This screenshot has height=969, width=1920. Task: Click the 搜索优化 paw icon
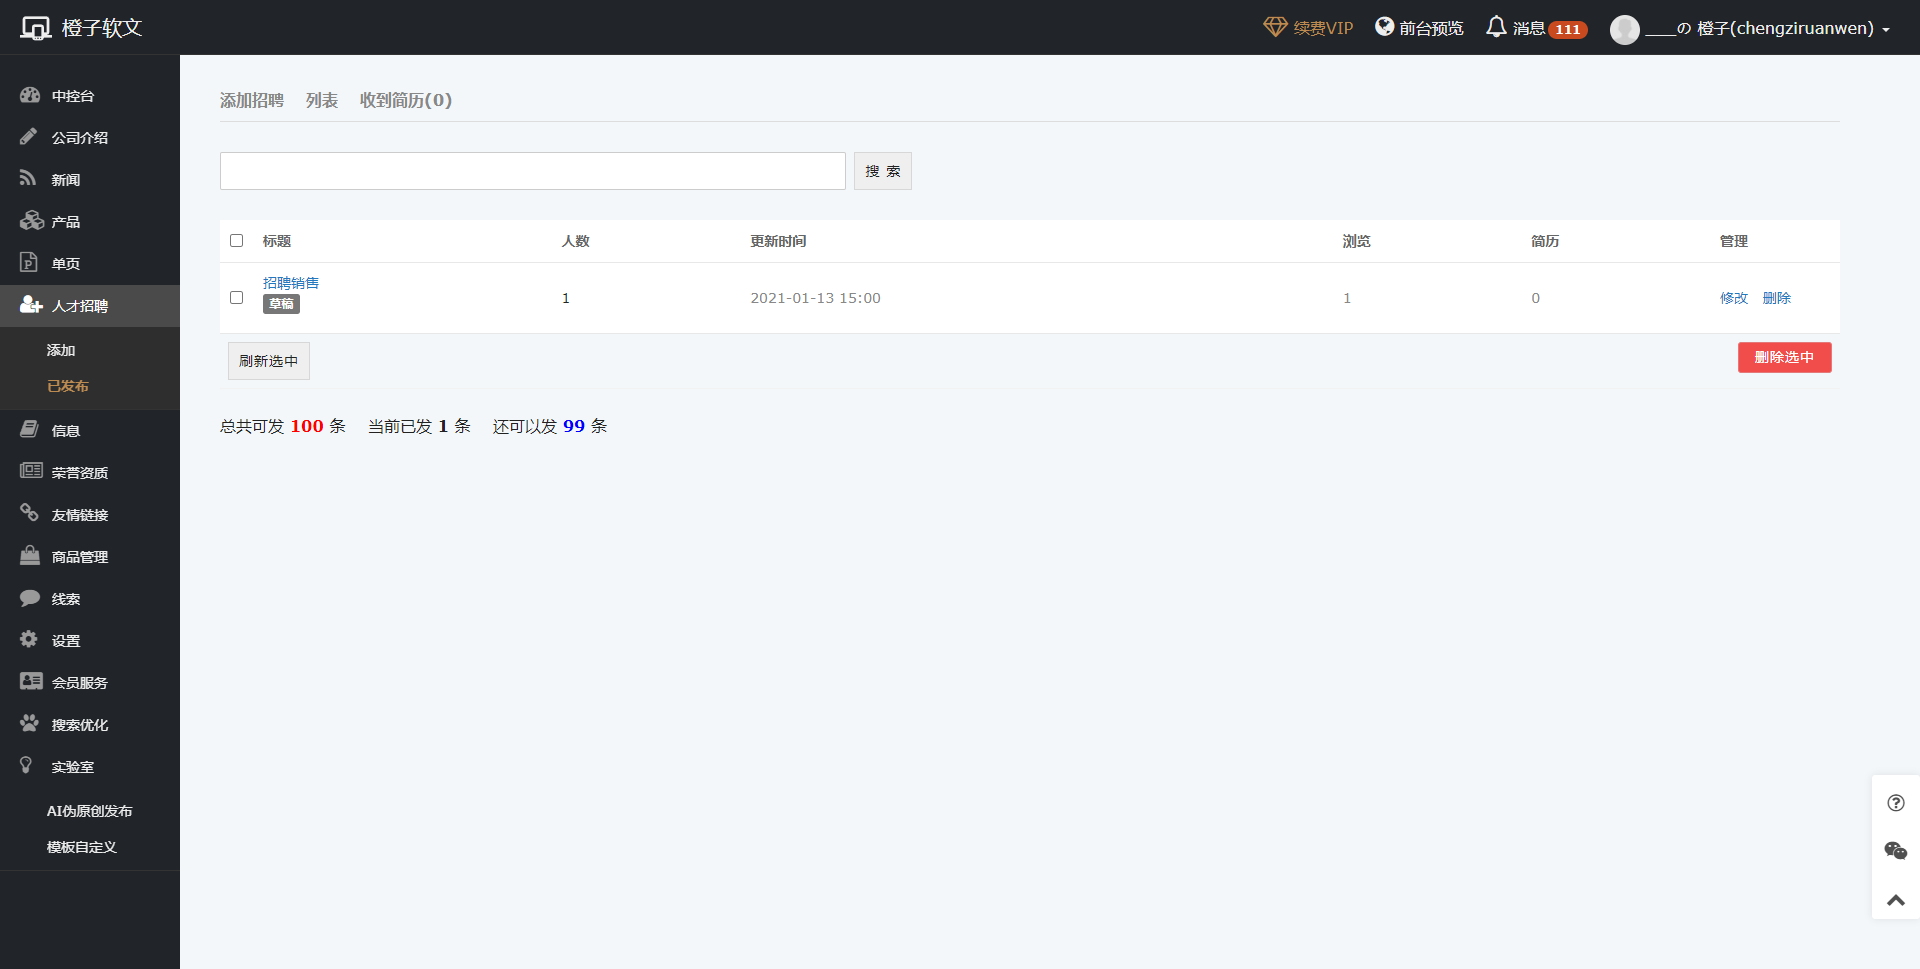pyautogui.click(x=29, y=723)
